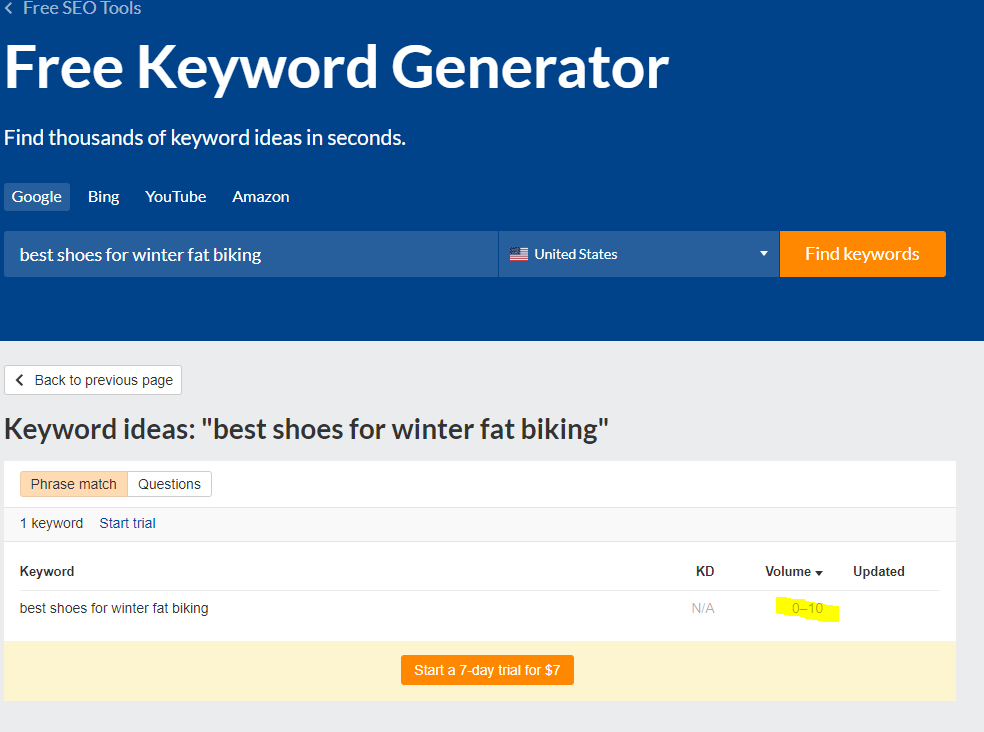The image size is (984, 732).
Task: Click the '1 keyword' count text
Action: click(51, 523)
